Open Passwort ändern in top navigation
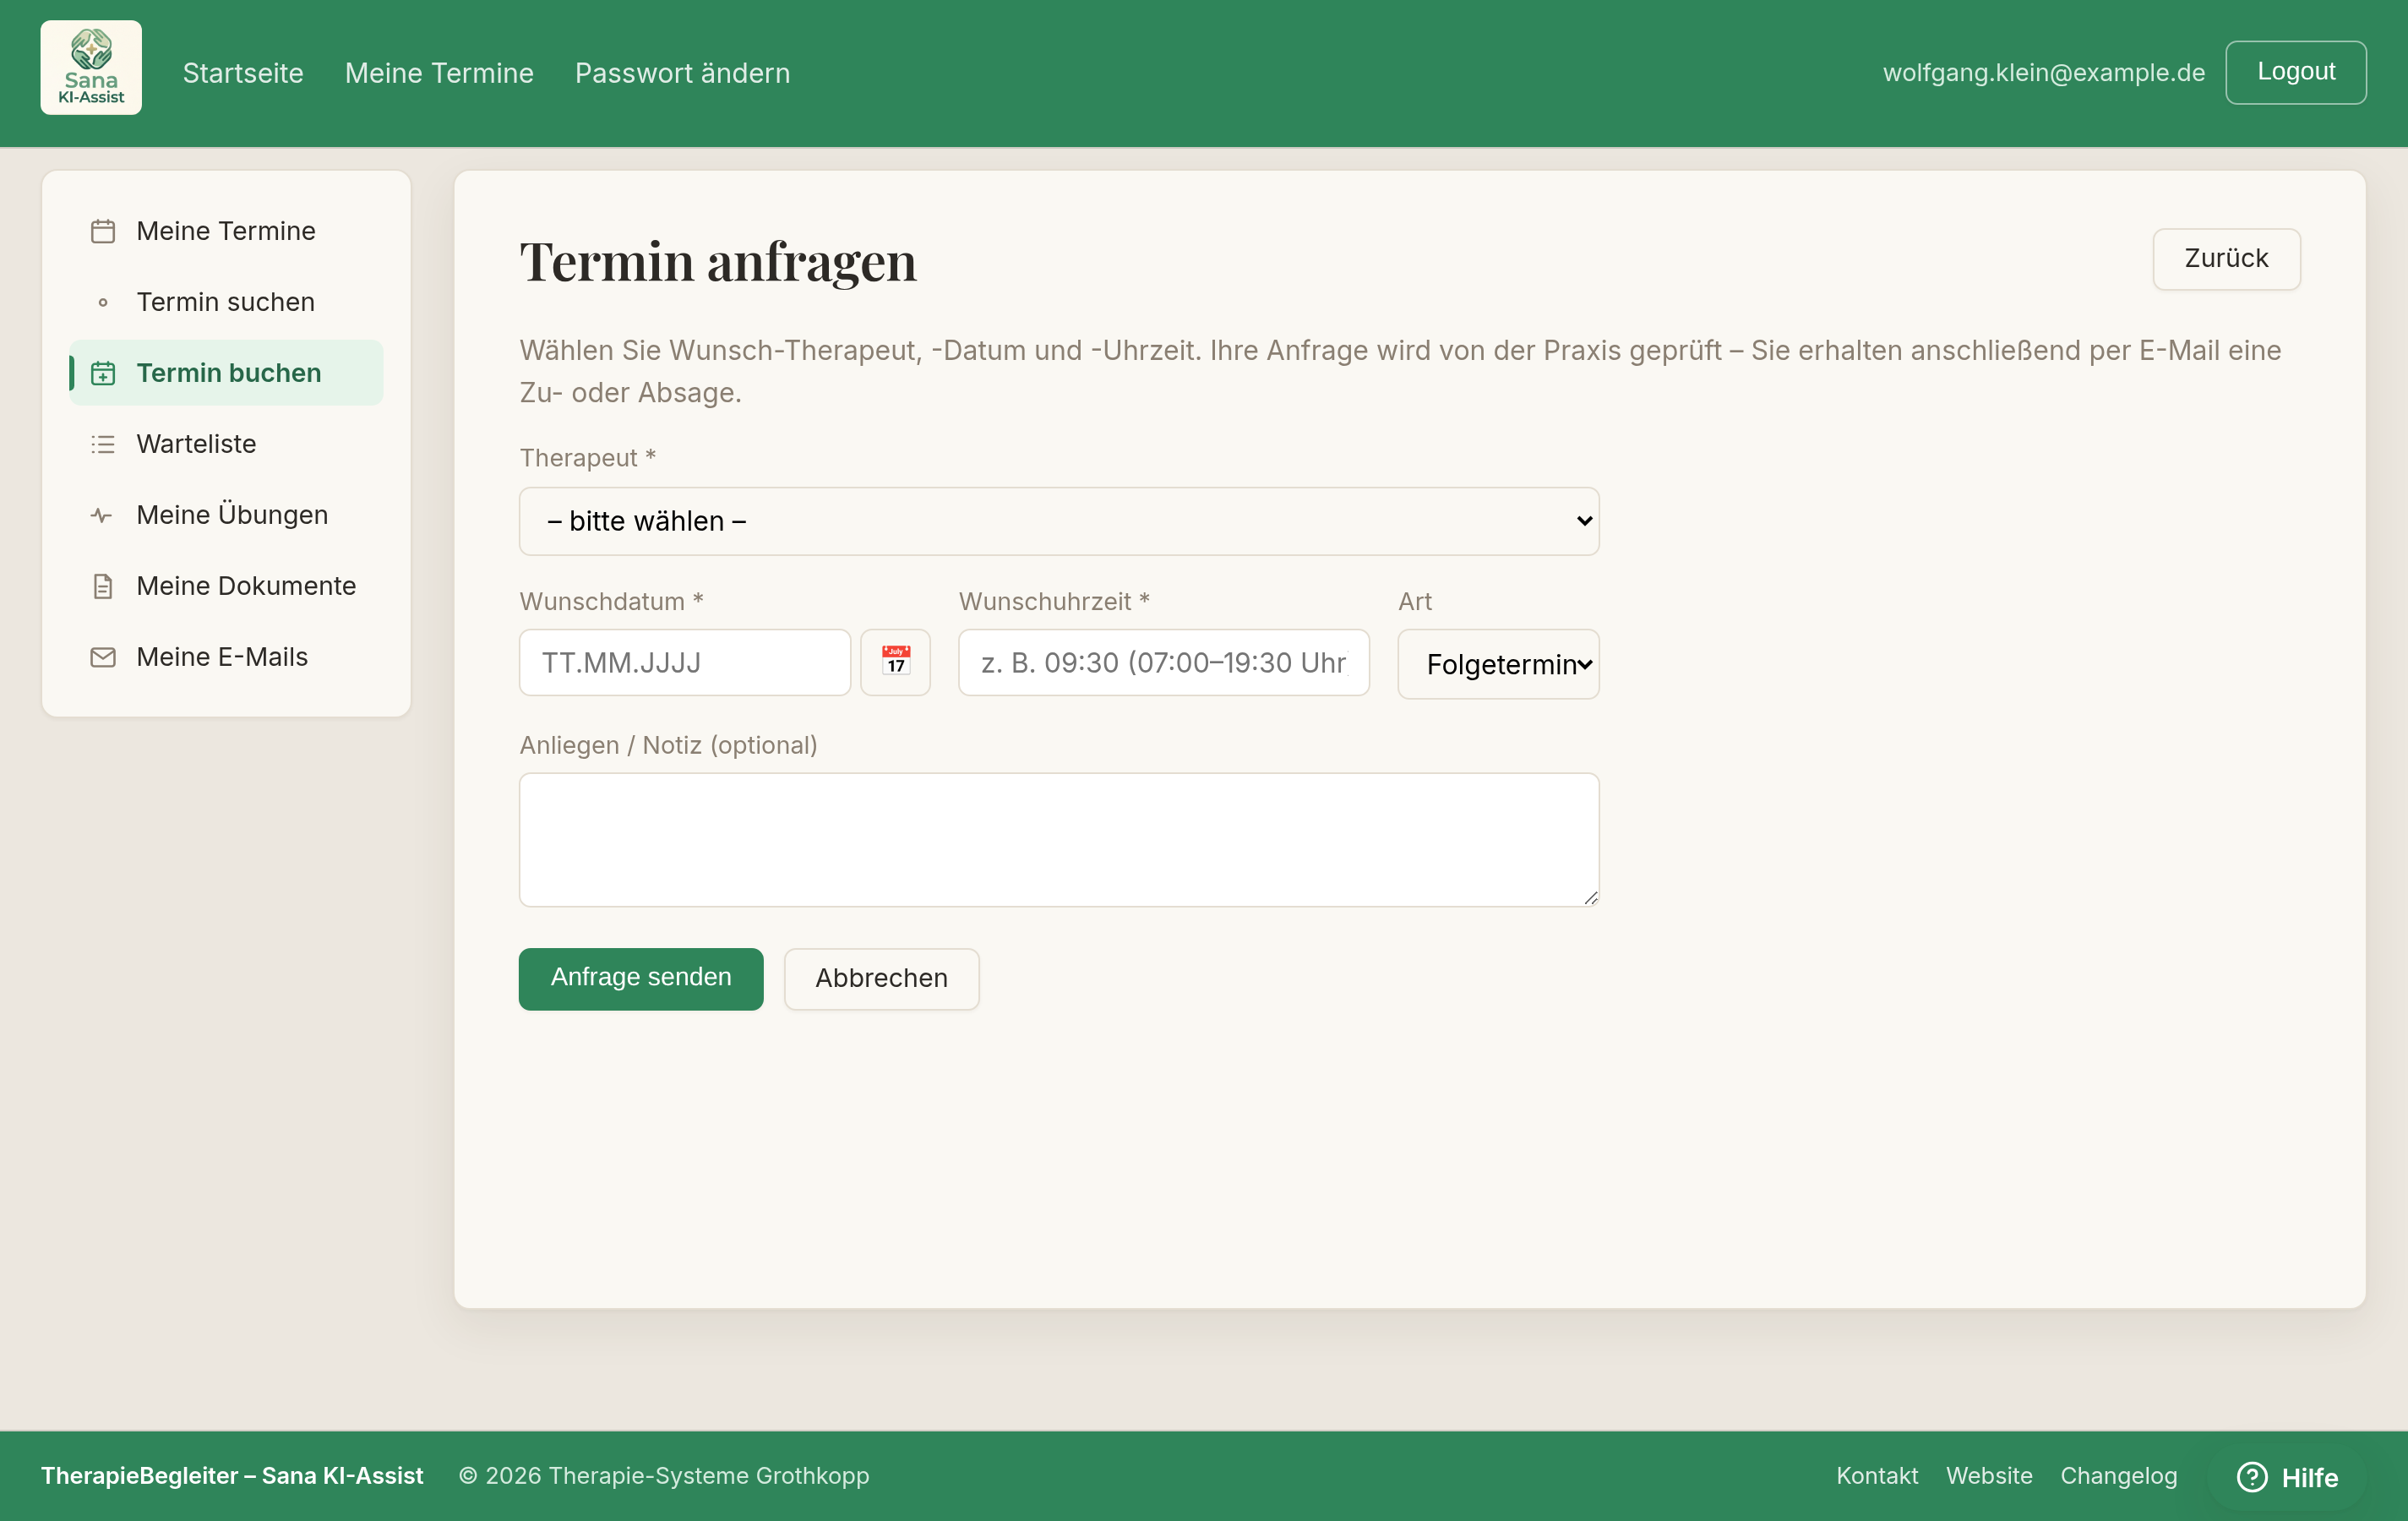The height and width of the screenshot is (1521, 2408). [x=682, y=73]
